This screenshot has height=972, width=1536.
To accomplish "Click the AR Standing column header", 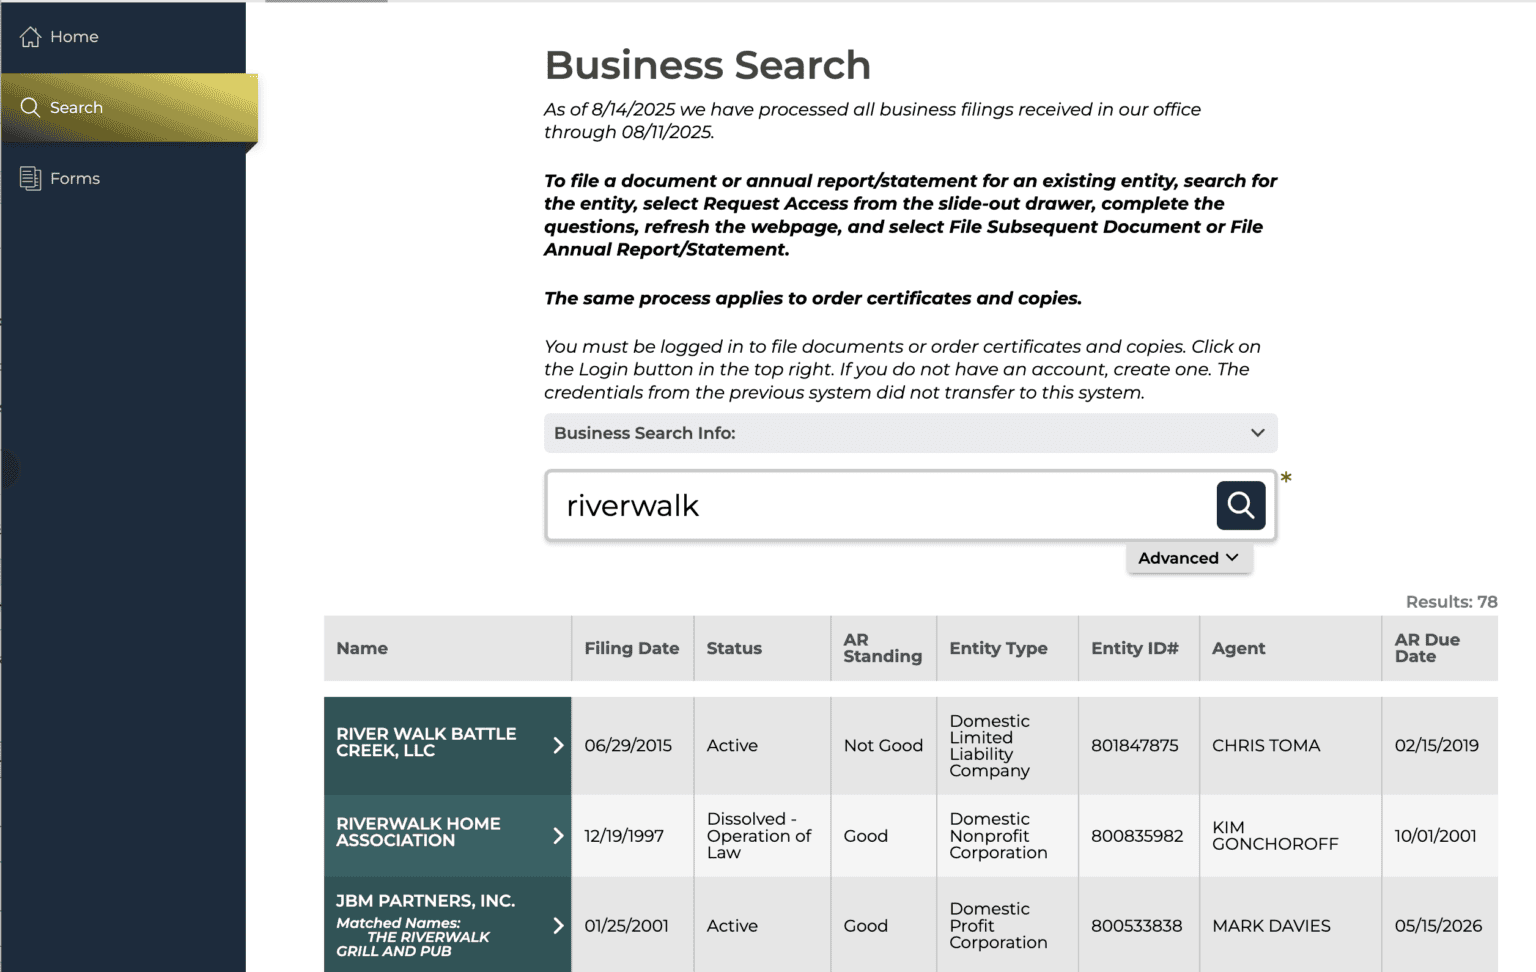I will 882,648.
